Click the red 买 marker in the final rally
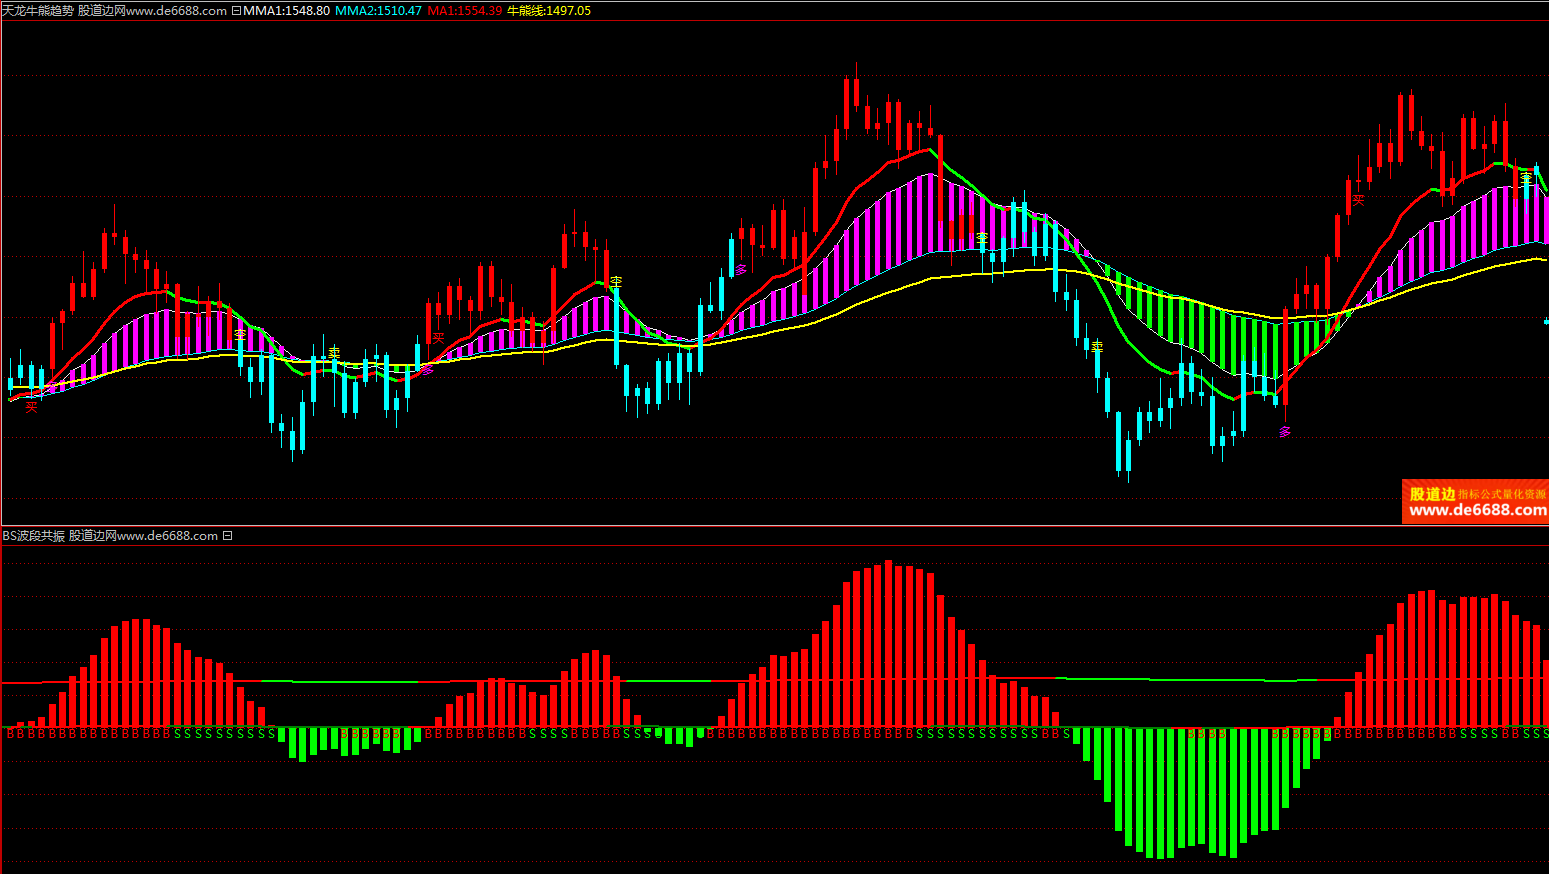This screenshot has width=1549, height=874. point(1357,200)
